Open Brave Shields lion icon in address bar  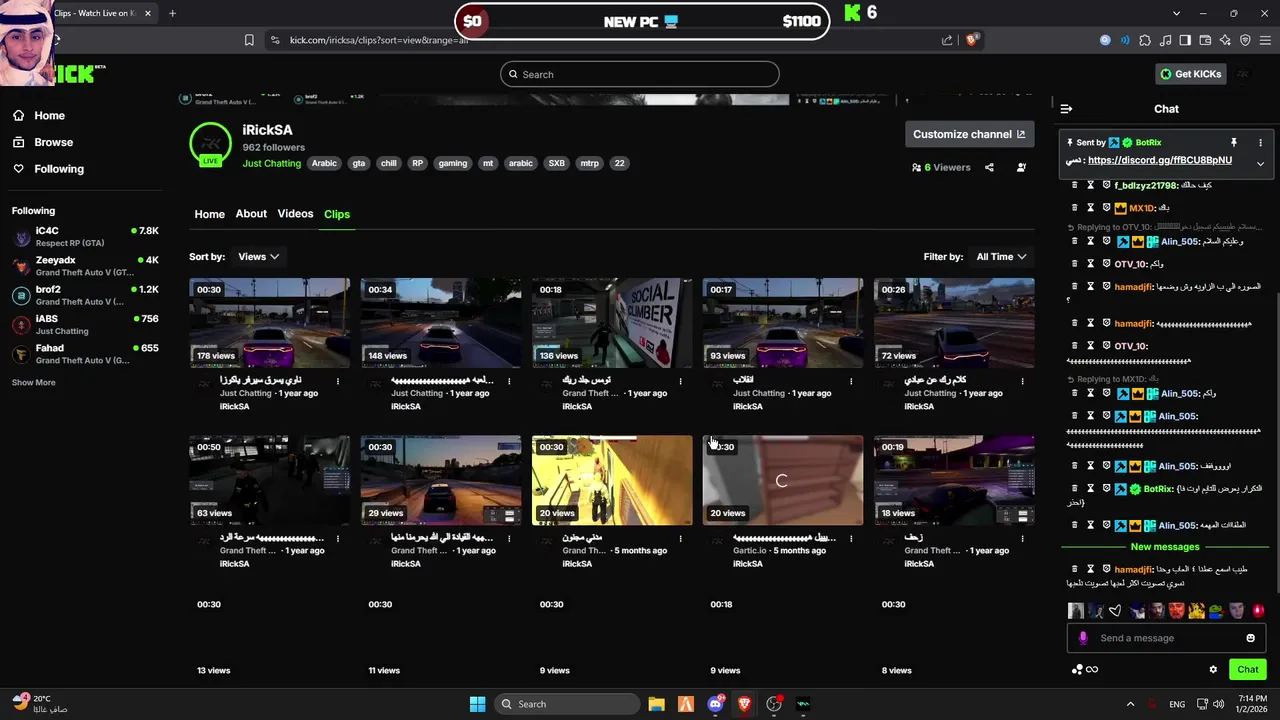(971, 40)
